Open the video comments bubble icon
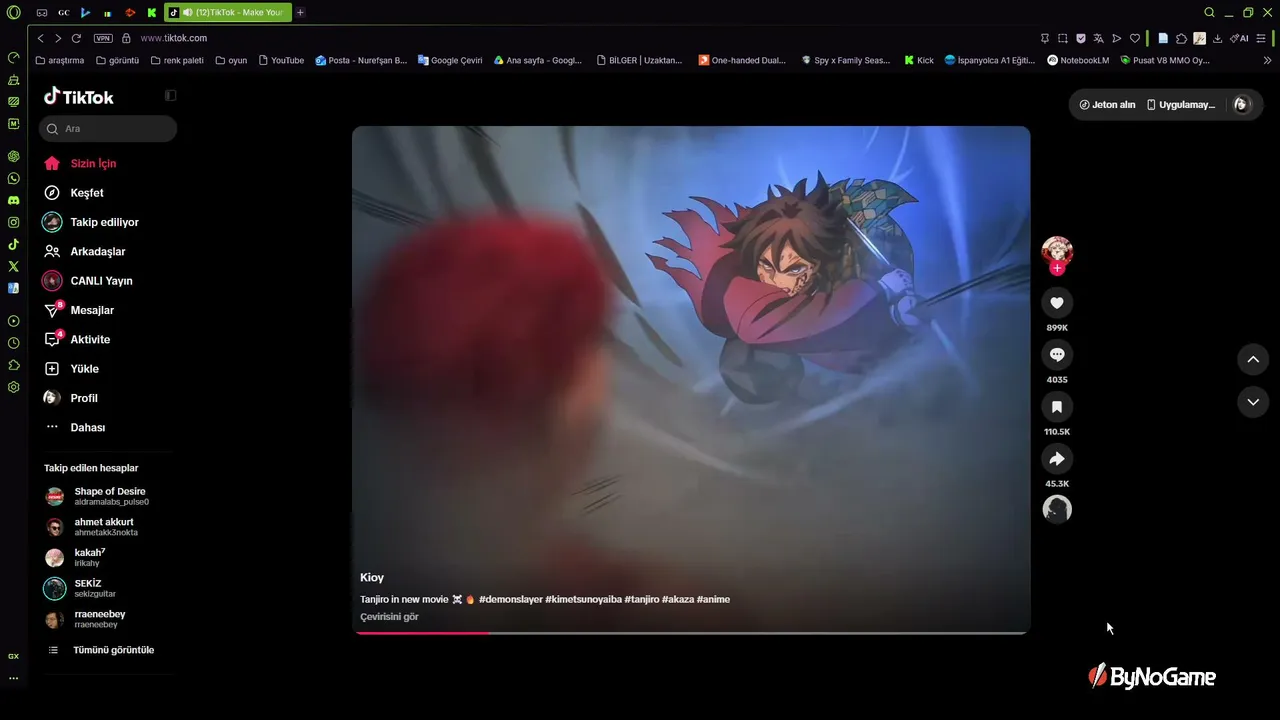Image resolution: width=1280 pixels, height=720 pixels. [x=1057, y=355]
